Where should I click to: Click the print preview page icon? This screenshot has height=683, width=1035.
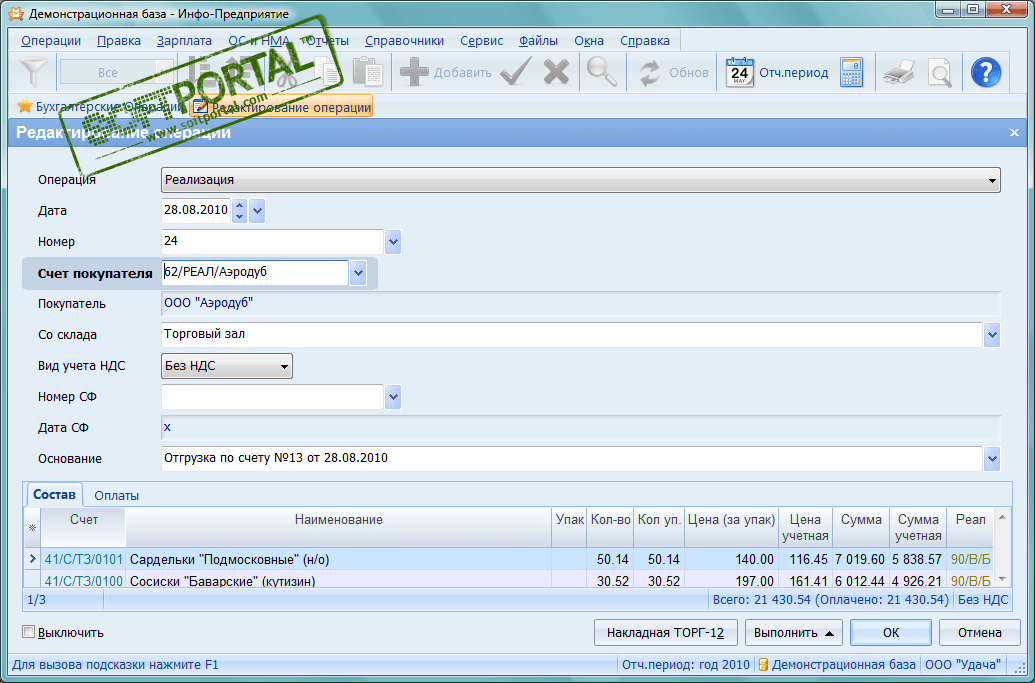(939, 72)
